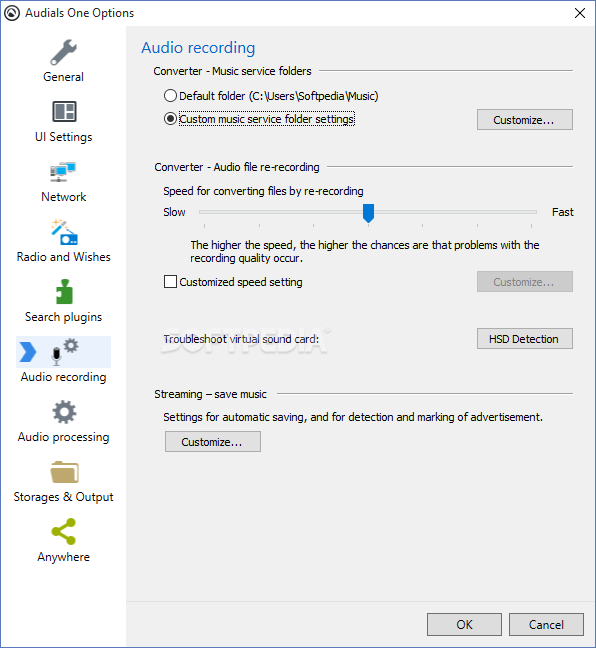The image size is (596, 648).
Task: Enable the Customized speed setting checkbox
Action: click(x=170, y=282)
